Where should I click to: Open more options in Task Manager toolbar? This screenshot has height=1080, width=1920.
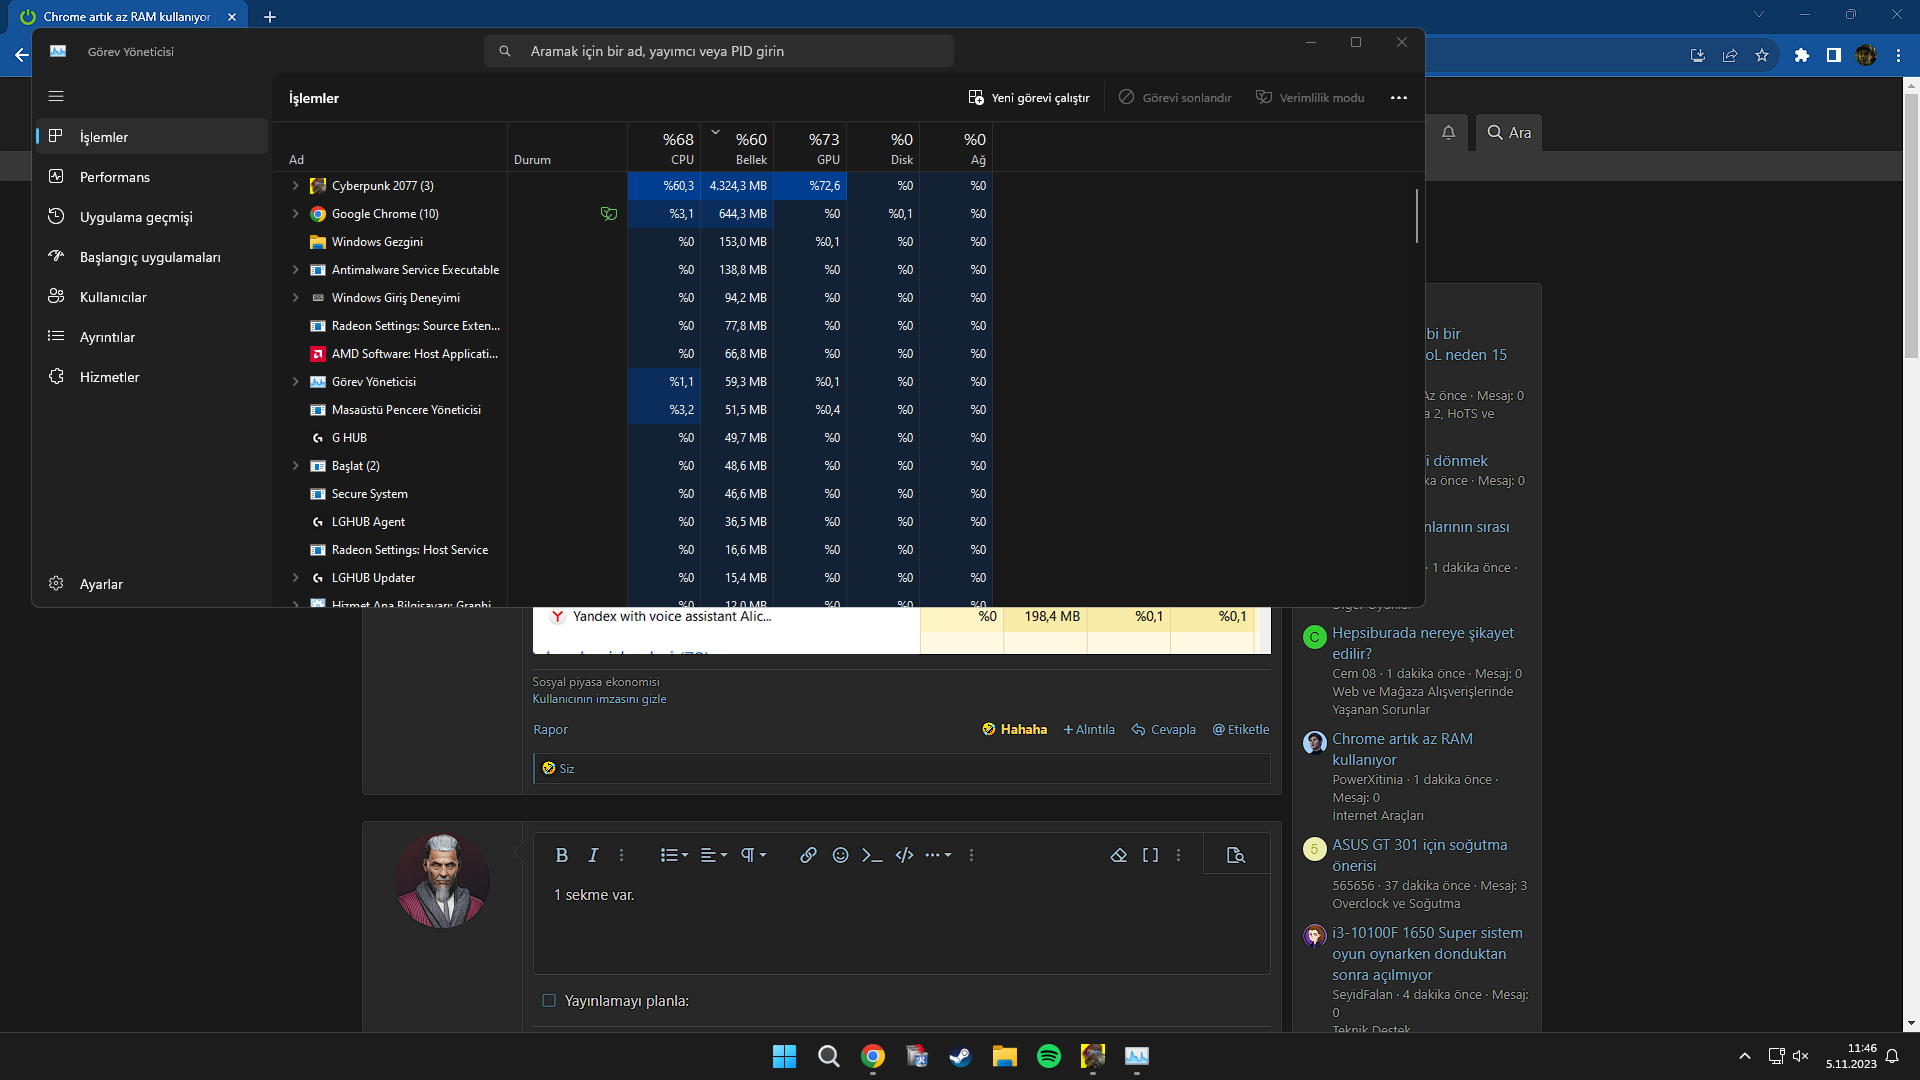(1398, 98)
